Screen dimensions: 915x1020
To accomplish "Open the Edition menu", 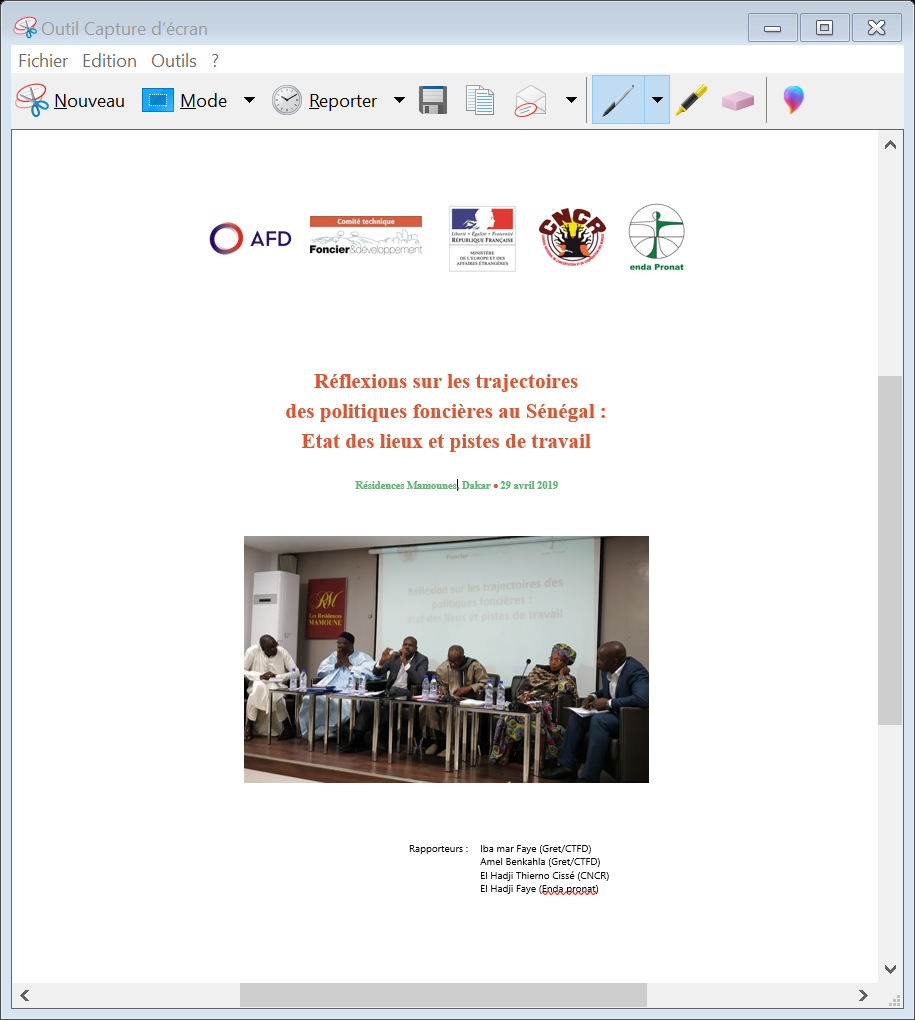I will (x=109, y=61).
